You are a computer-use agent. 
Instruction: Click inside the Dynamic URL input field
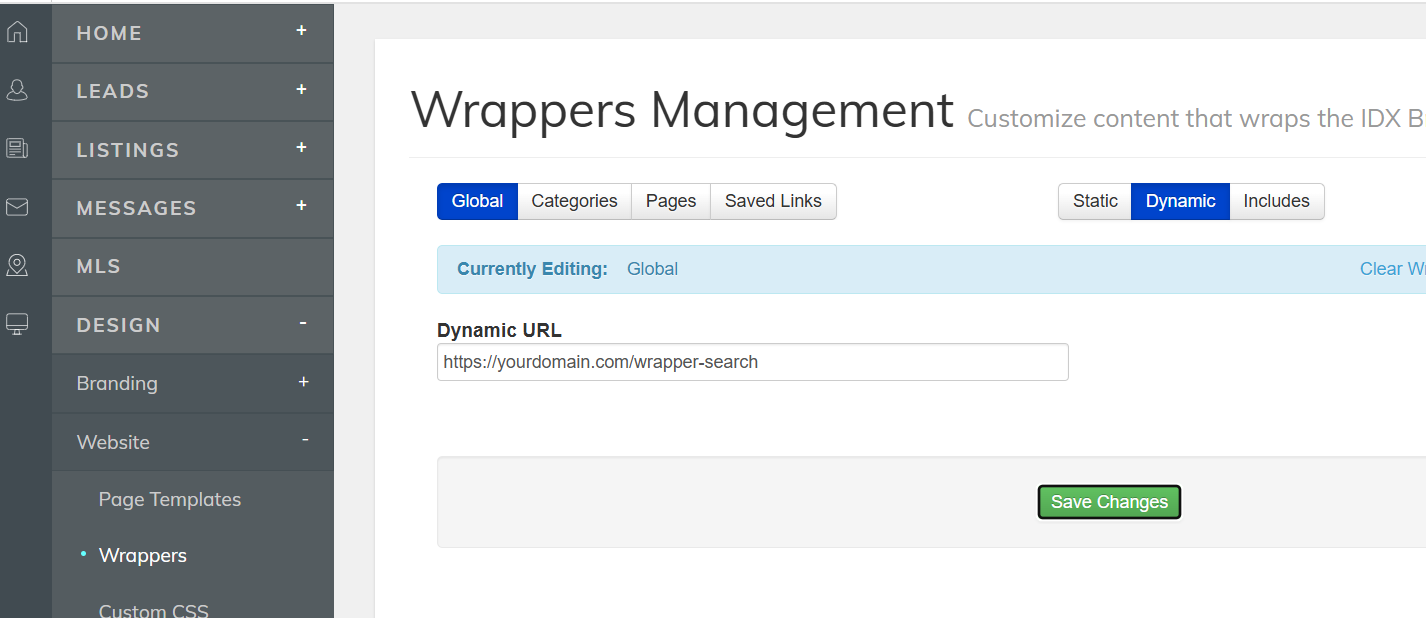tap(752, 362)
